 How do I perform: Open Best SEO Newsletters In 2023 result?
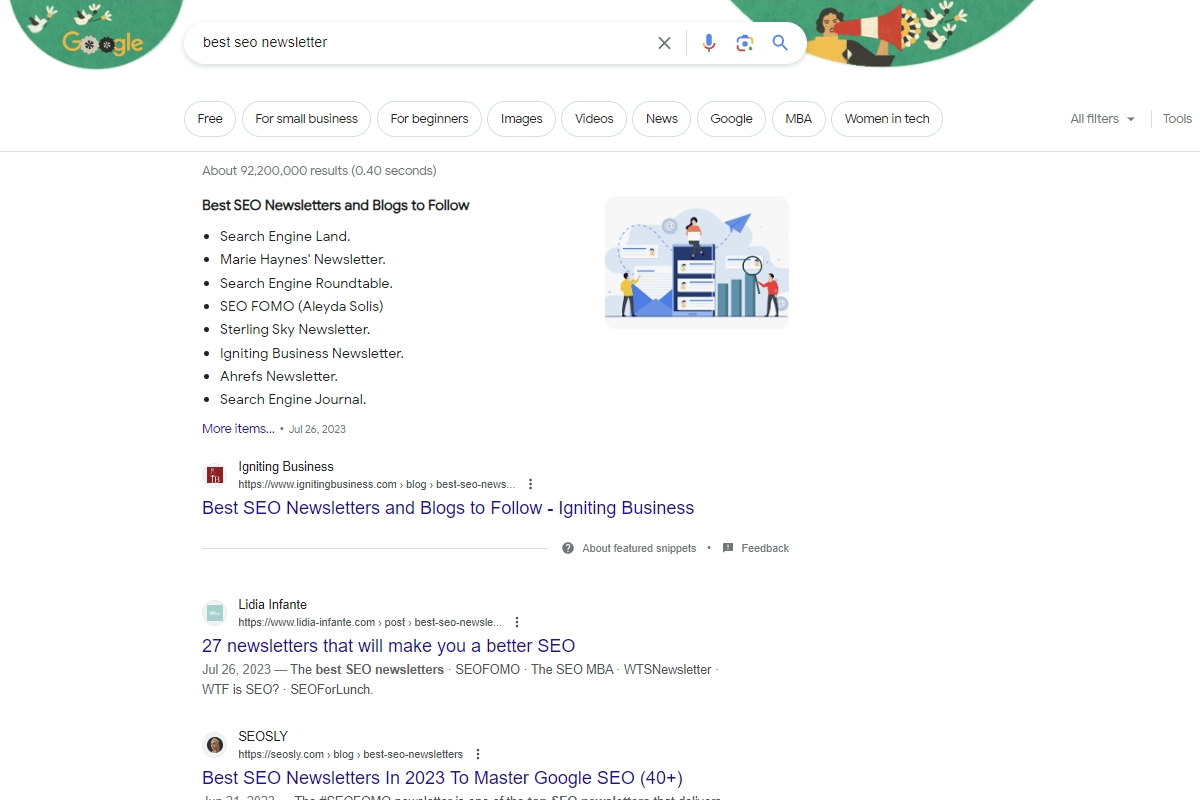442,778
